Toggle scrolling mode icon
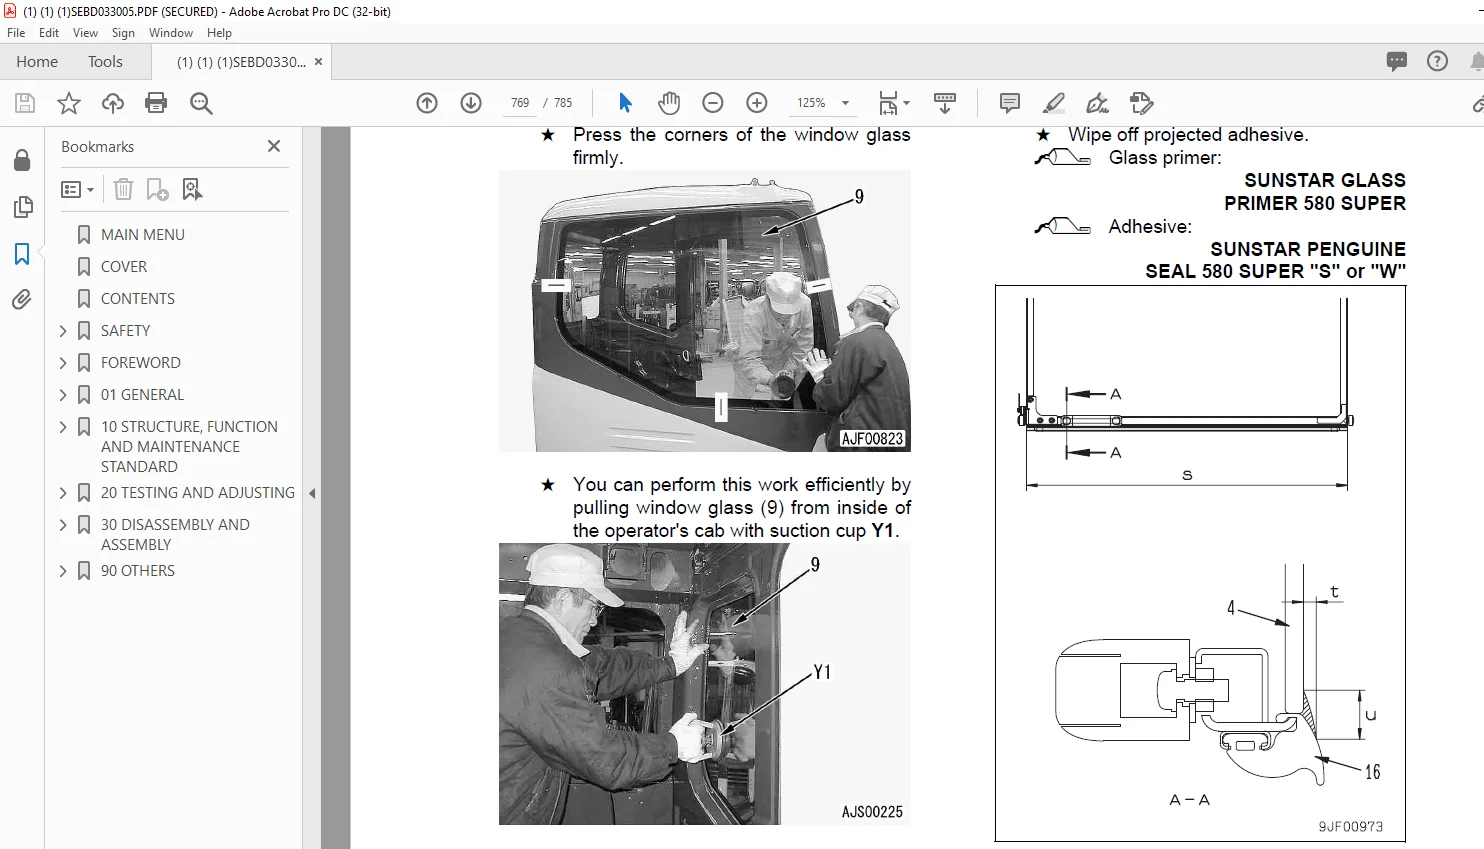The height and width of the screenshot is (849, 1484). click(x=944, y=103)
